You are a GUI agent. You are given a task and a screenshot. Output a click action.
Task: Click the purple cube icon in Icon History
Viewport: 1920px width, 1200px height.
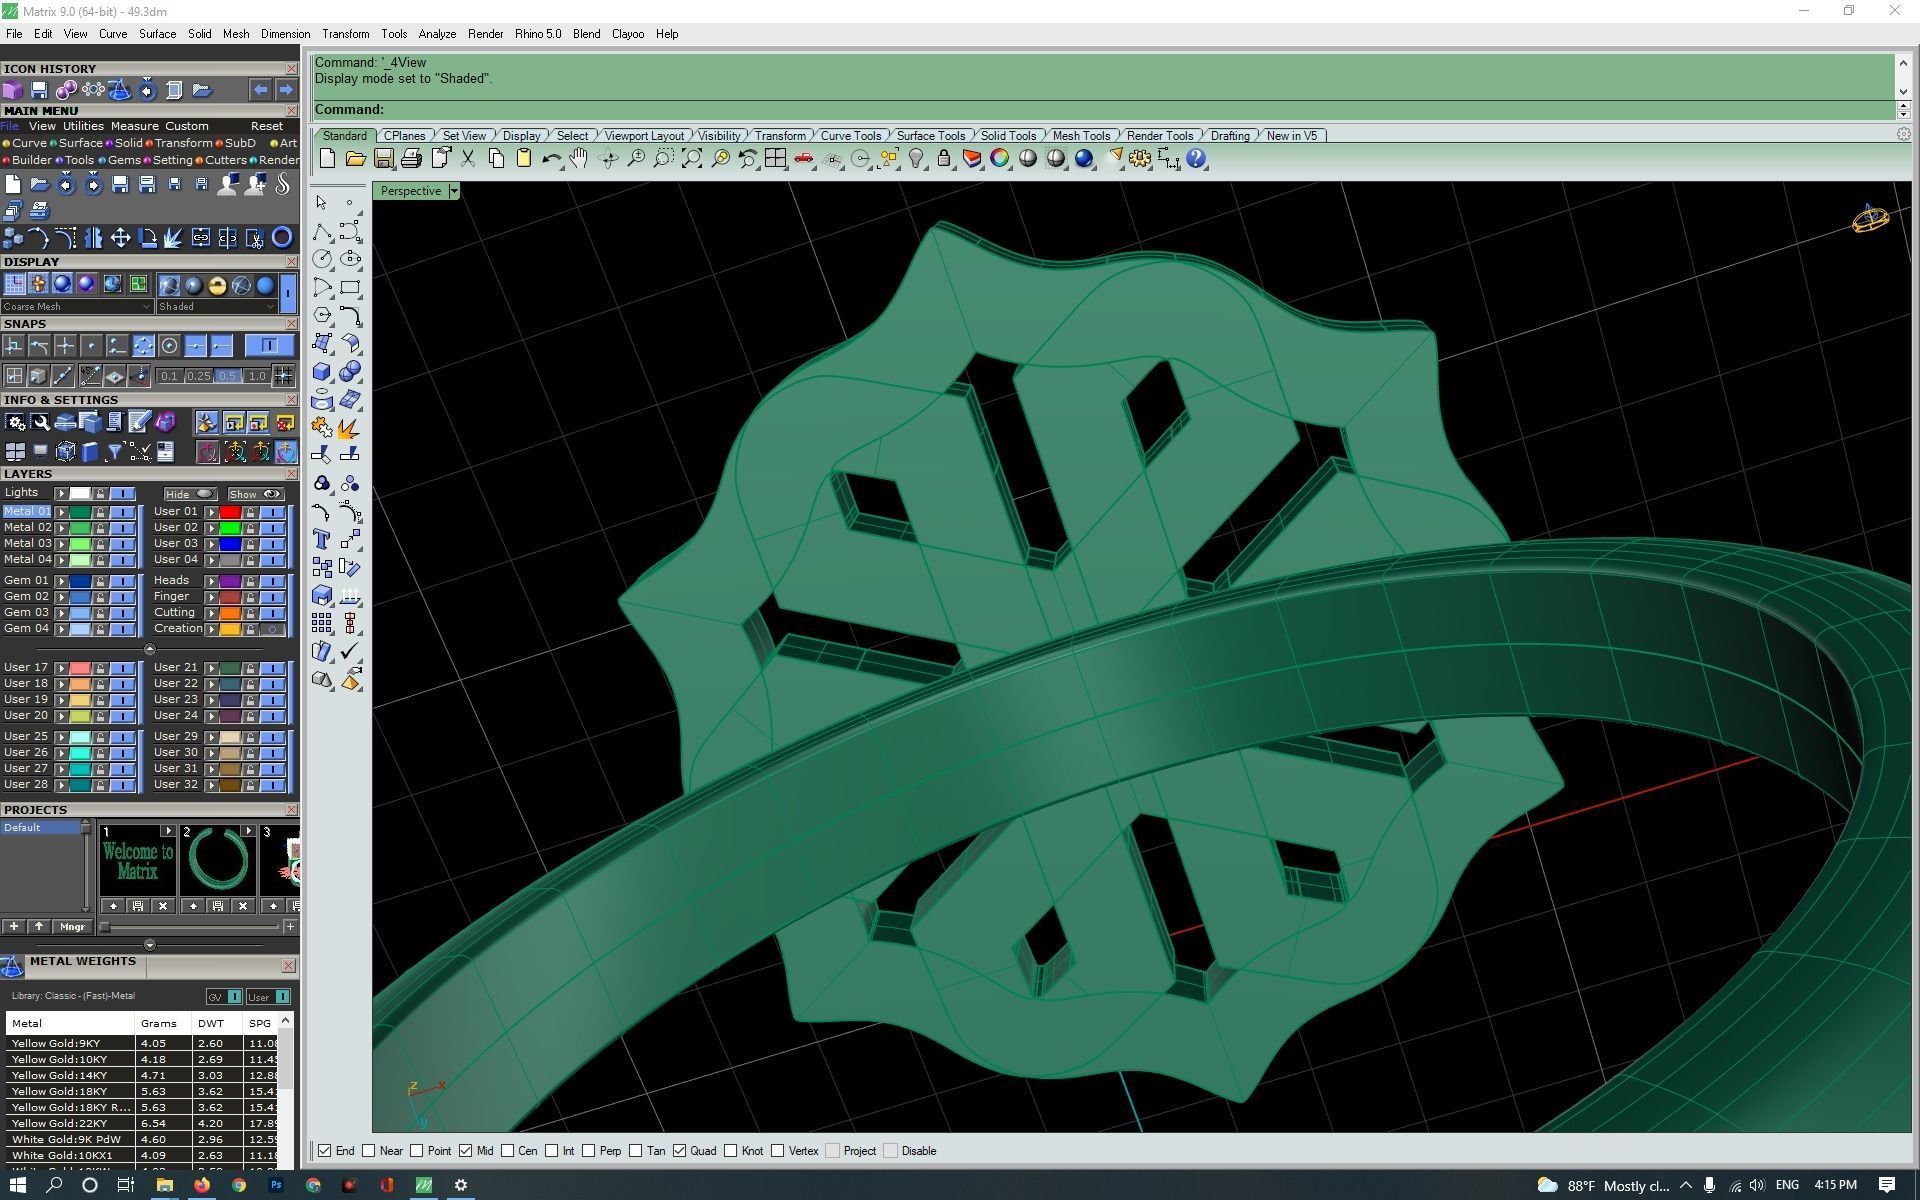tap(12, 90)
